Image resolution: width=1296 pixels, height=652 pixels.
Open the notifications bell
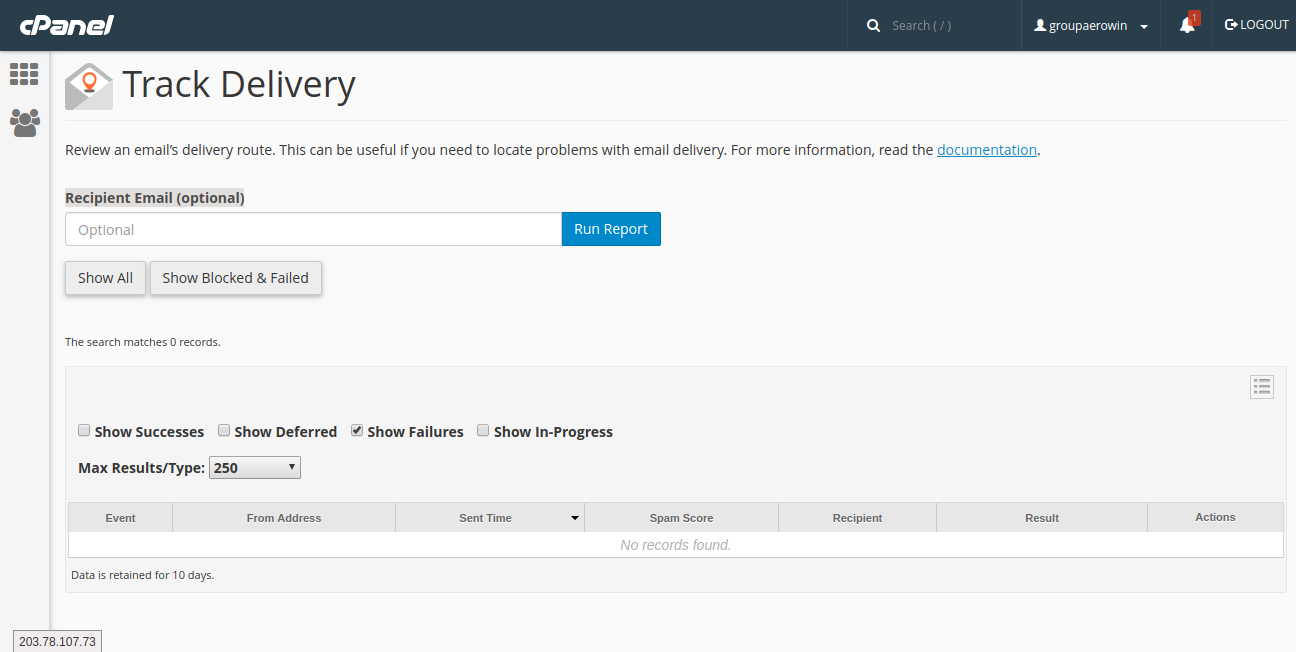tap(1187, 25)
